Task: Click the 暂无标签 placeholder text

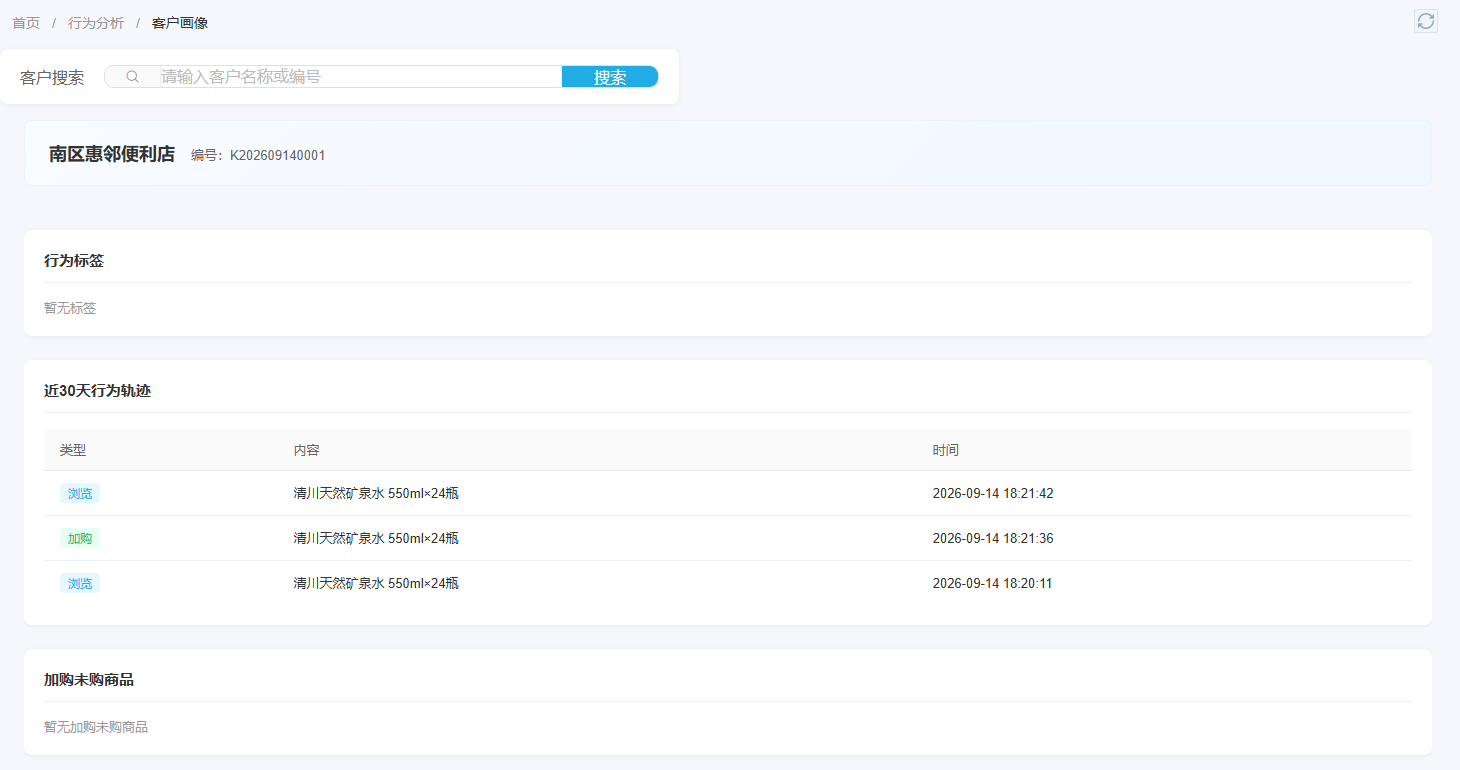Action: (70, 308)
